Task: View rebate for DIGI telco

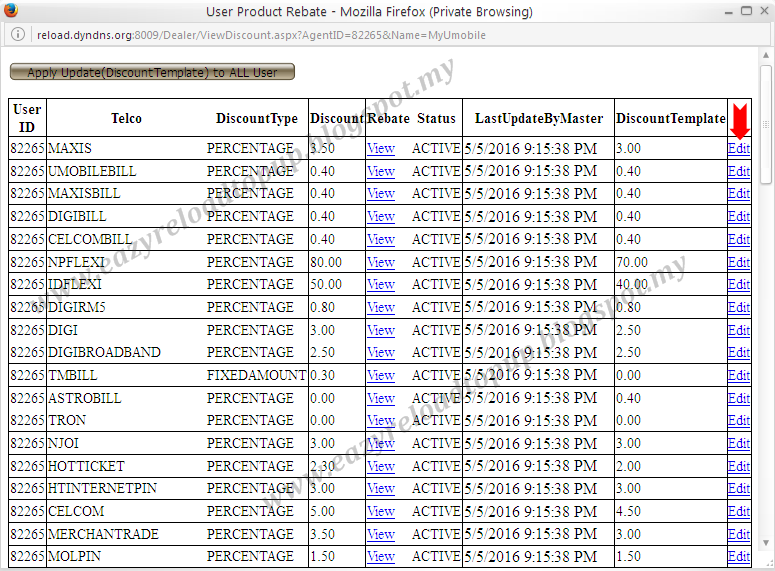Action: (381, 330)
